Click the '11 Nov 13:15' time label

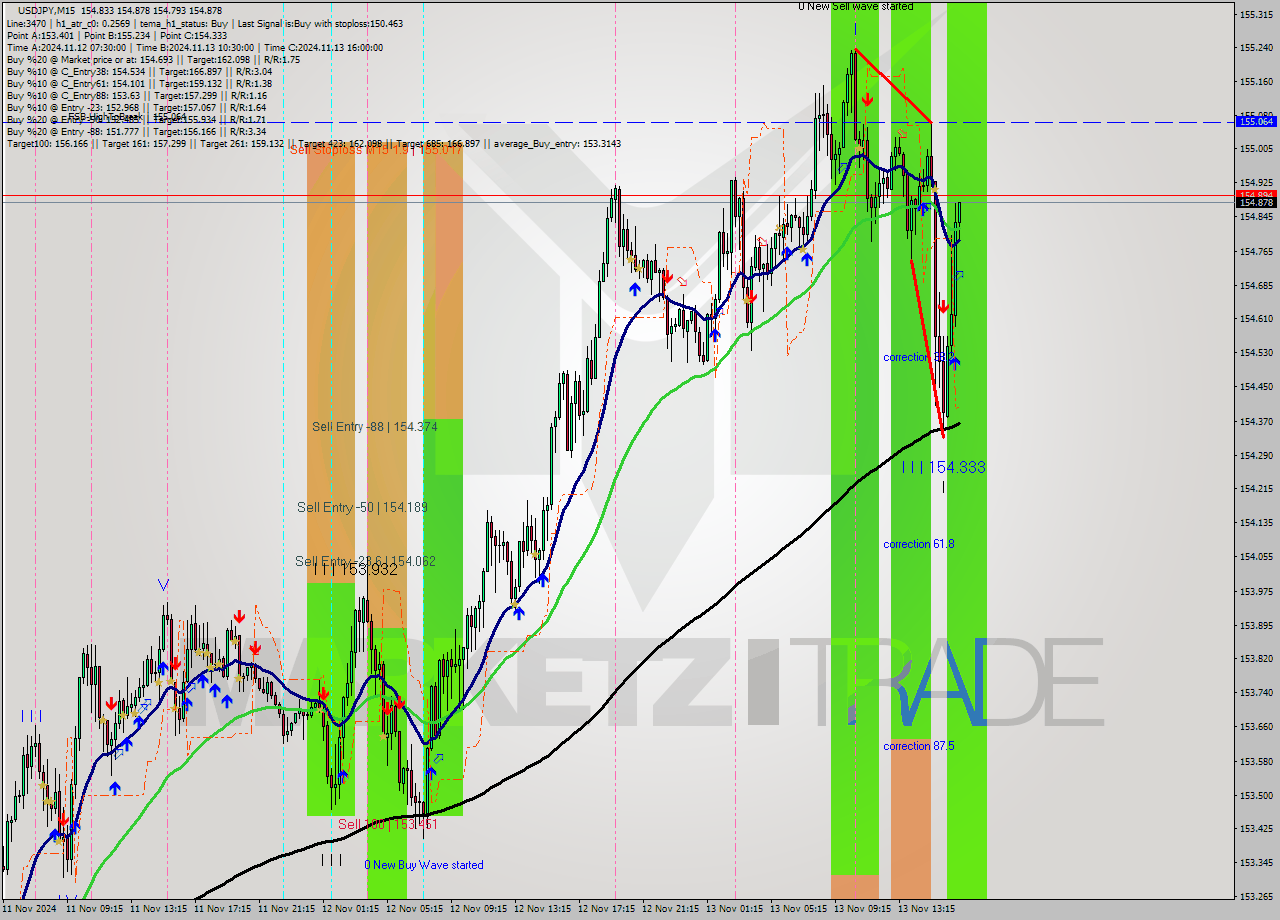[158, 909]
